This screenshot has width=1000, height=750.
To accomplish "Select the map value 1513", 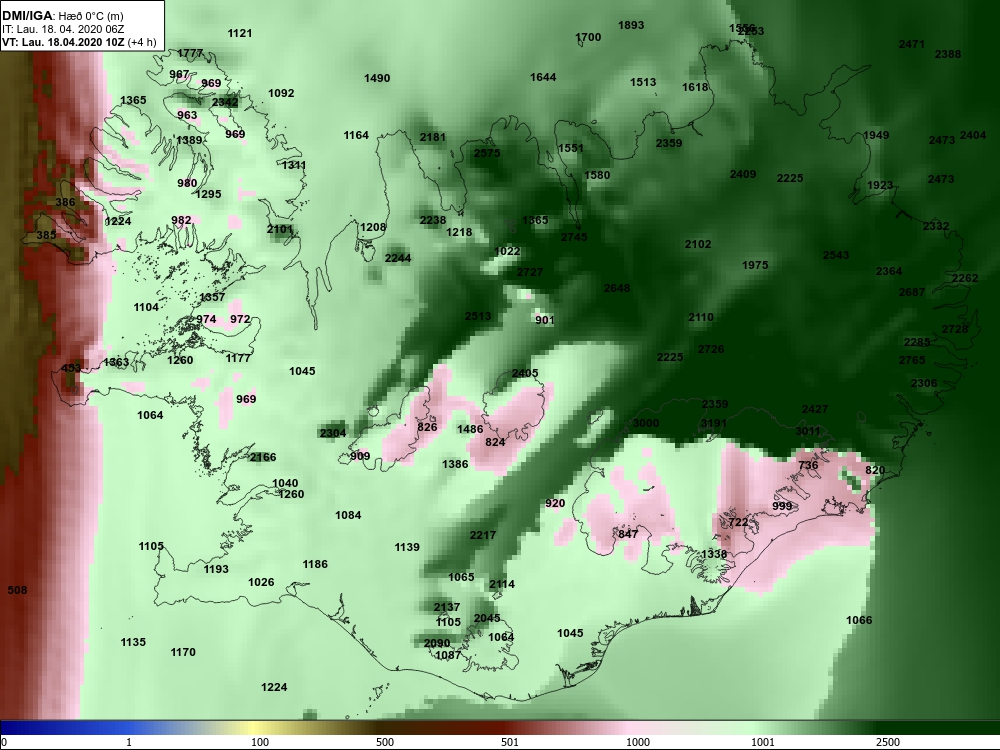I will tap(643, 82).
